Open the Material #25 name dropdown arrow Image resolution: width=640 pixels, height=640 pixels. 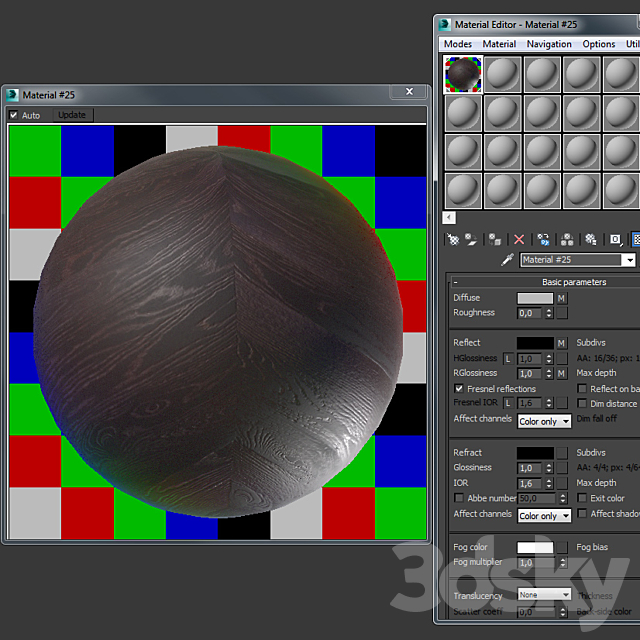coord(630,260)
